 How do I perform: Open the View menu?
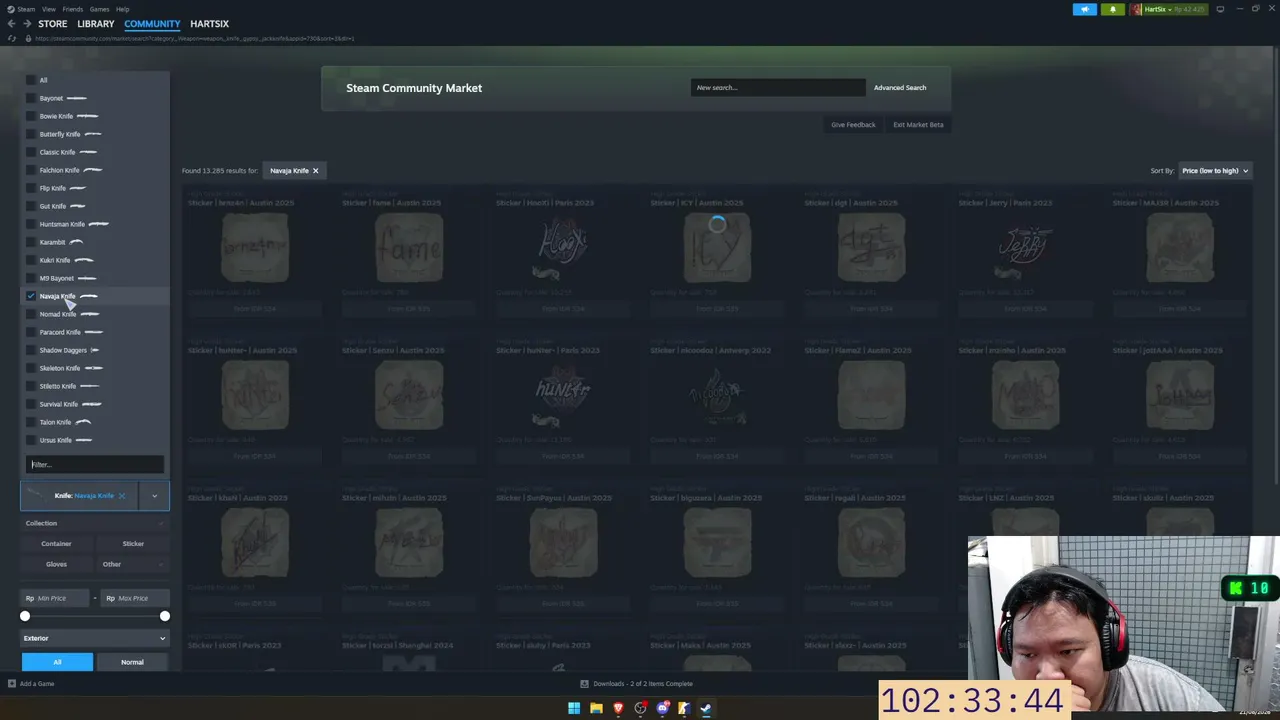tap(48, 9)
